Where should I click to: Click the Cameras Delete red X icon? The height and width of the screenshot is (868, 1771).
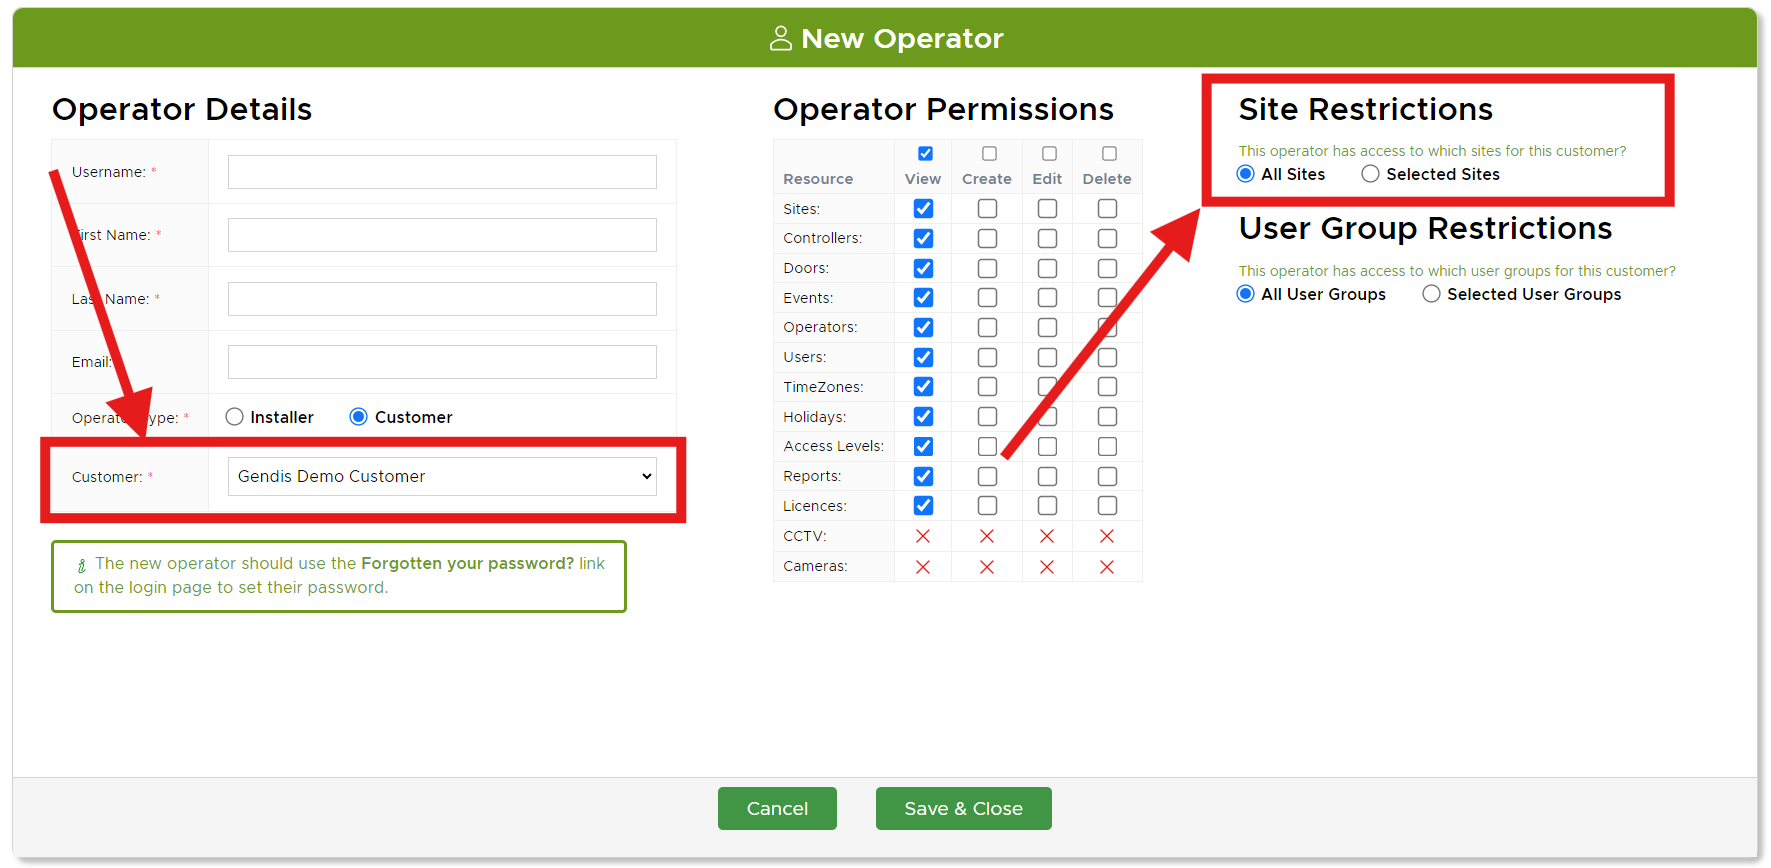click(1107, 567)
